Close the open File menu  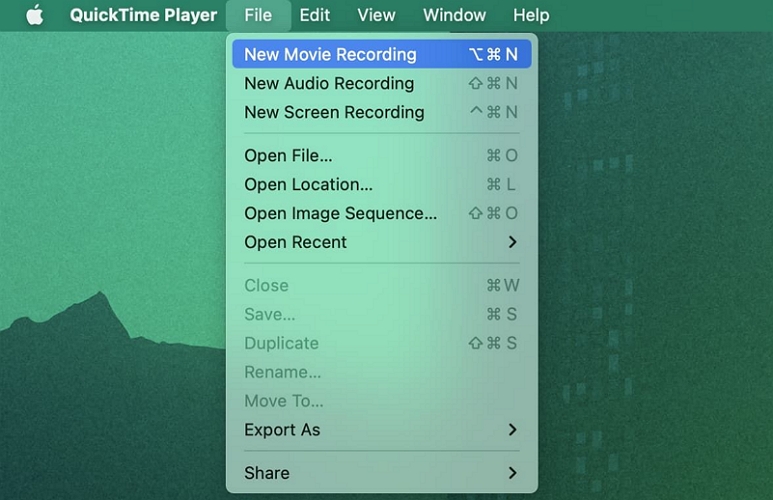pyautogui.click(x=258, y=15)
